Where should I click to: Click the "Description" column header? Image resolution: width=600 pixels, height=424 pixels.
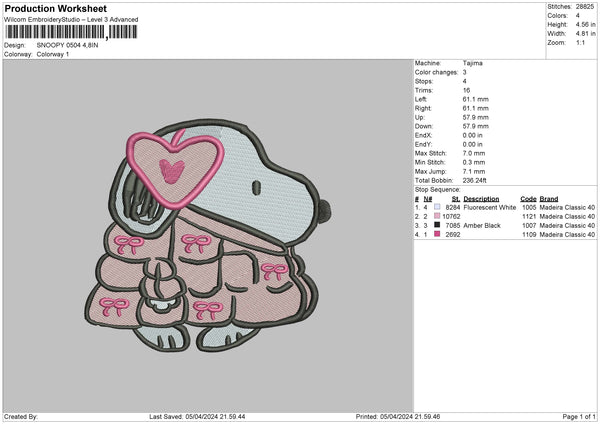coord(481,199)
